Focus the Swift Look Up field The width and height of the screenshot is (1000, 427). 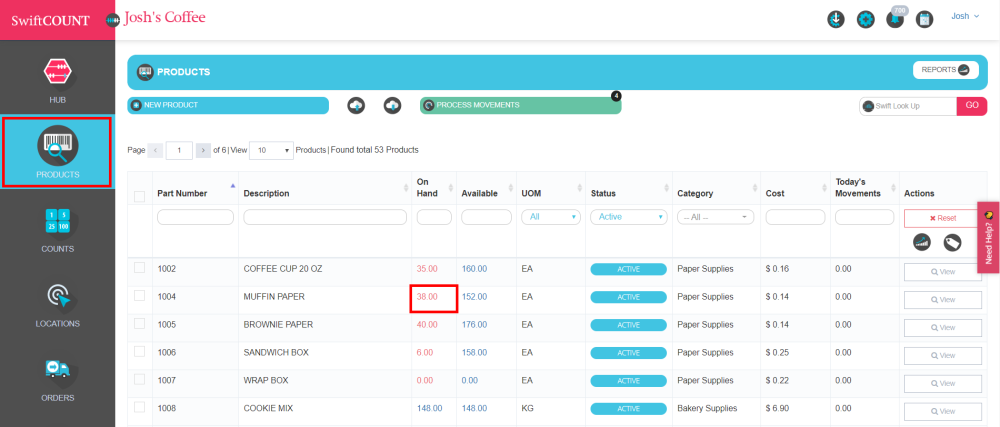908,106
